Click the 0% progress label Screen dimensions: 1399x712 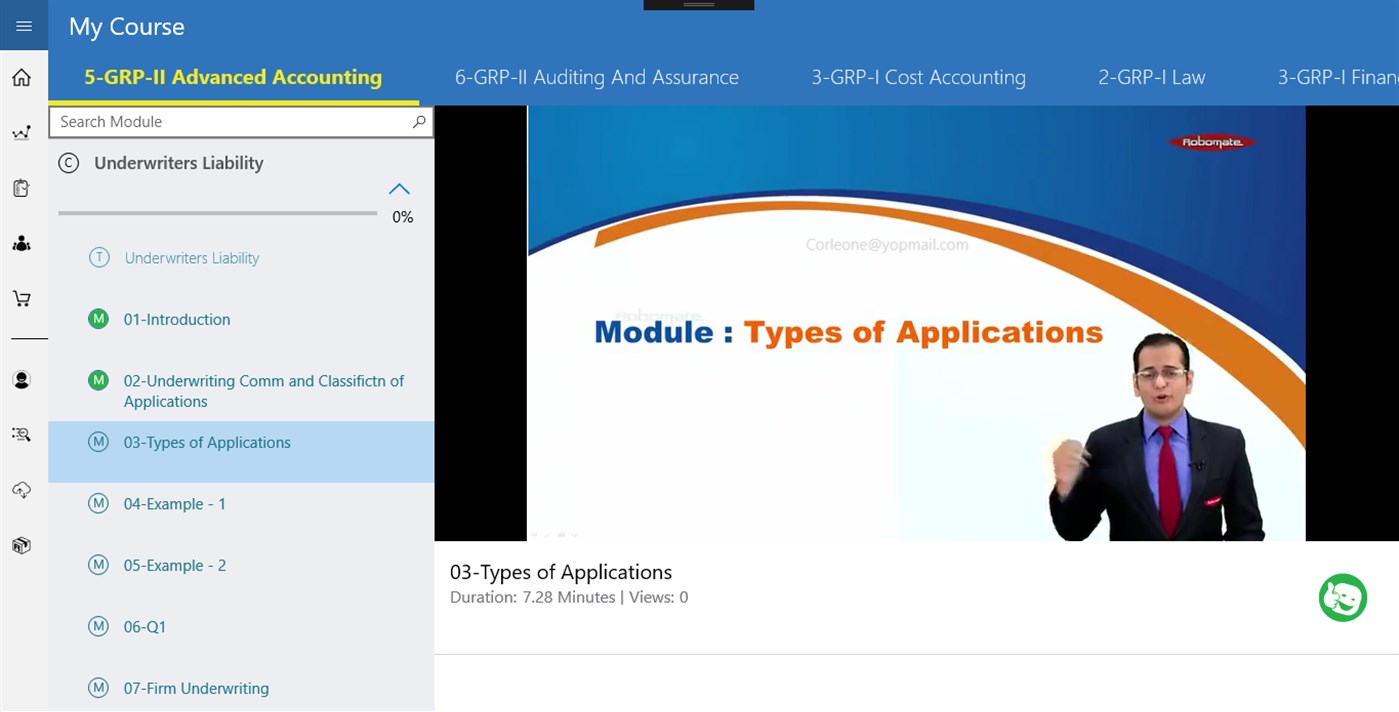pyautogui.click(x=403, y=217)
